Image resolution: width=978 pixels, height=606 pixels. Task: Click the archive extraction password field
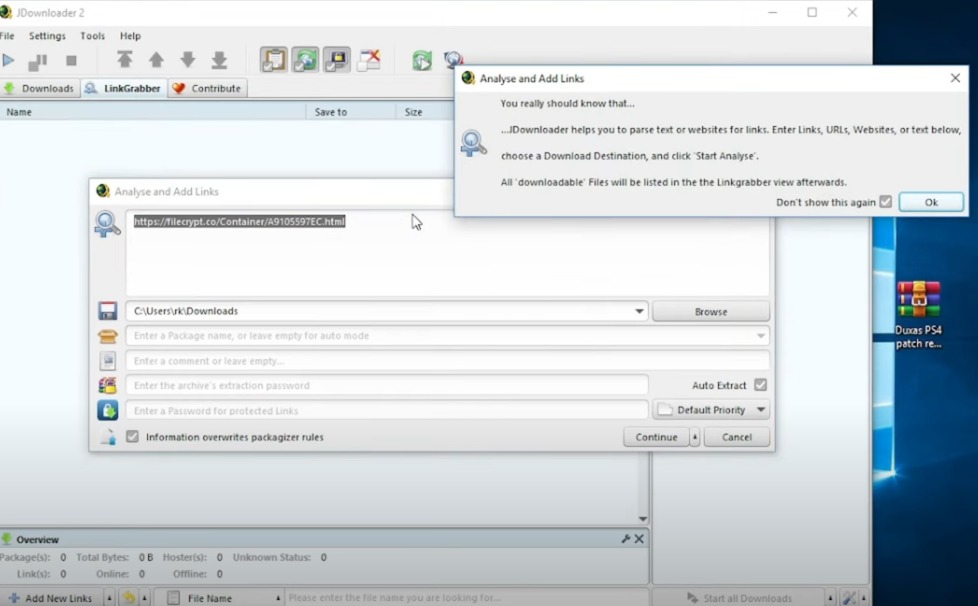coord(386,385)
